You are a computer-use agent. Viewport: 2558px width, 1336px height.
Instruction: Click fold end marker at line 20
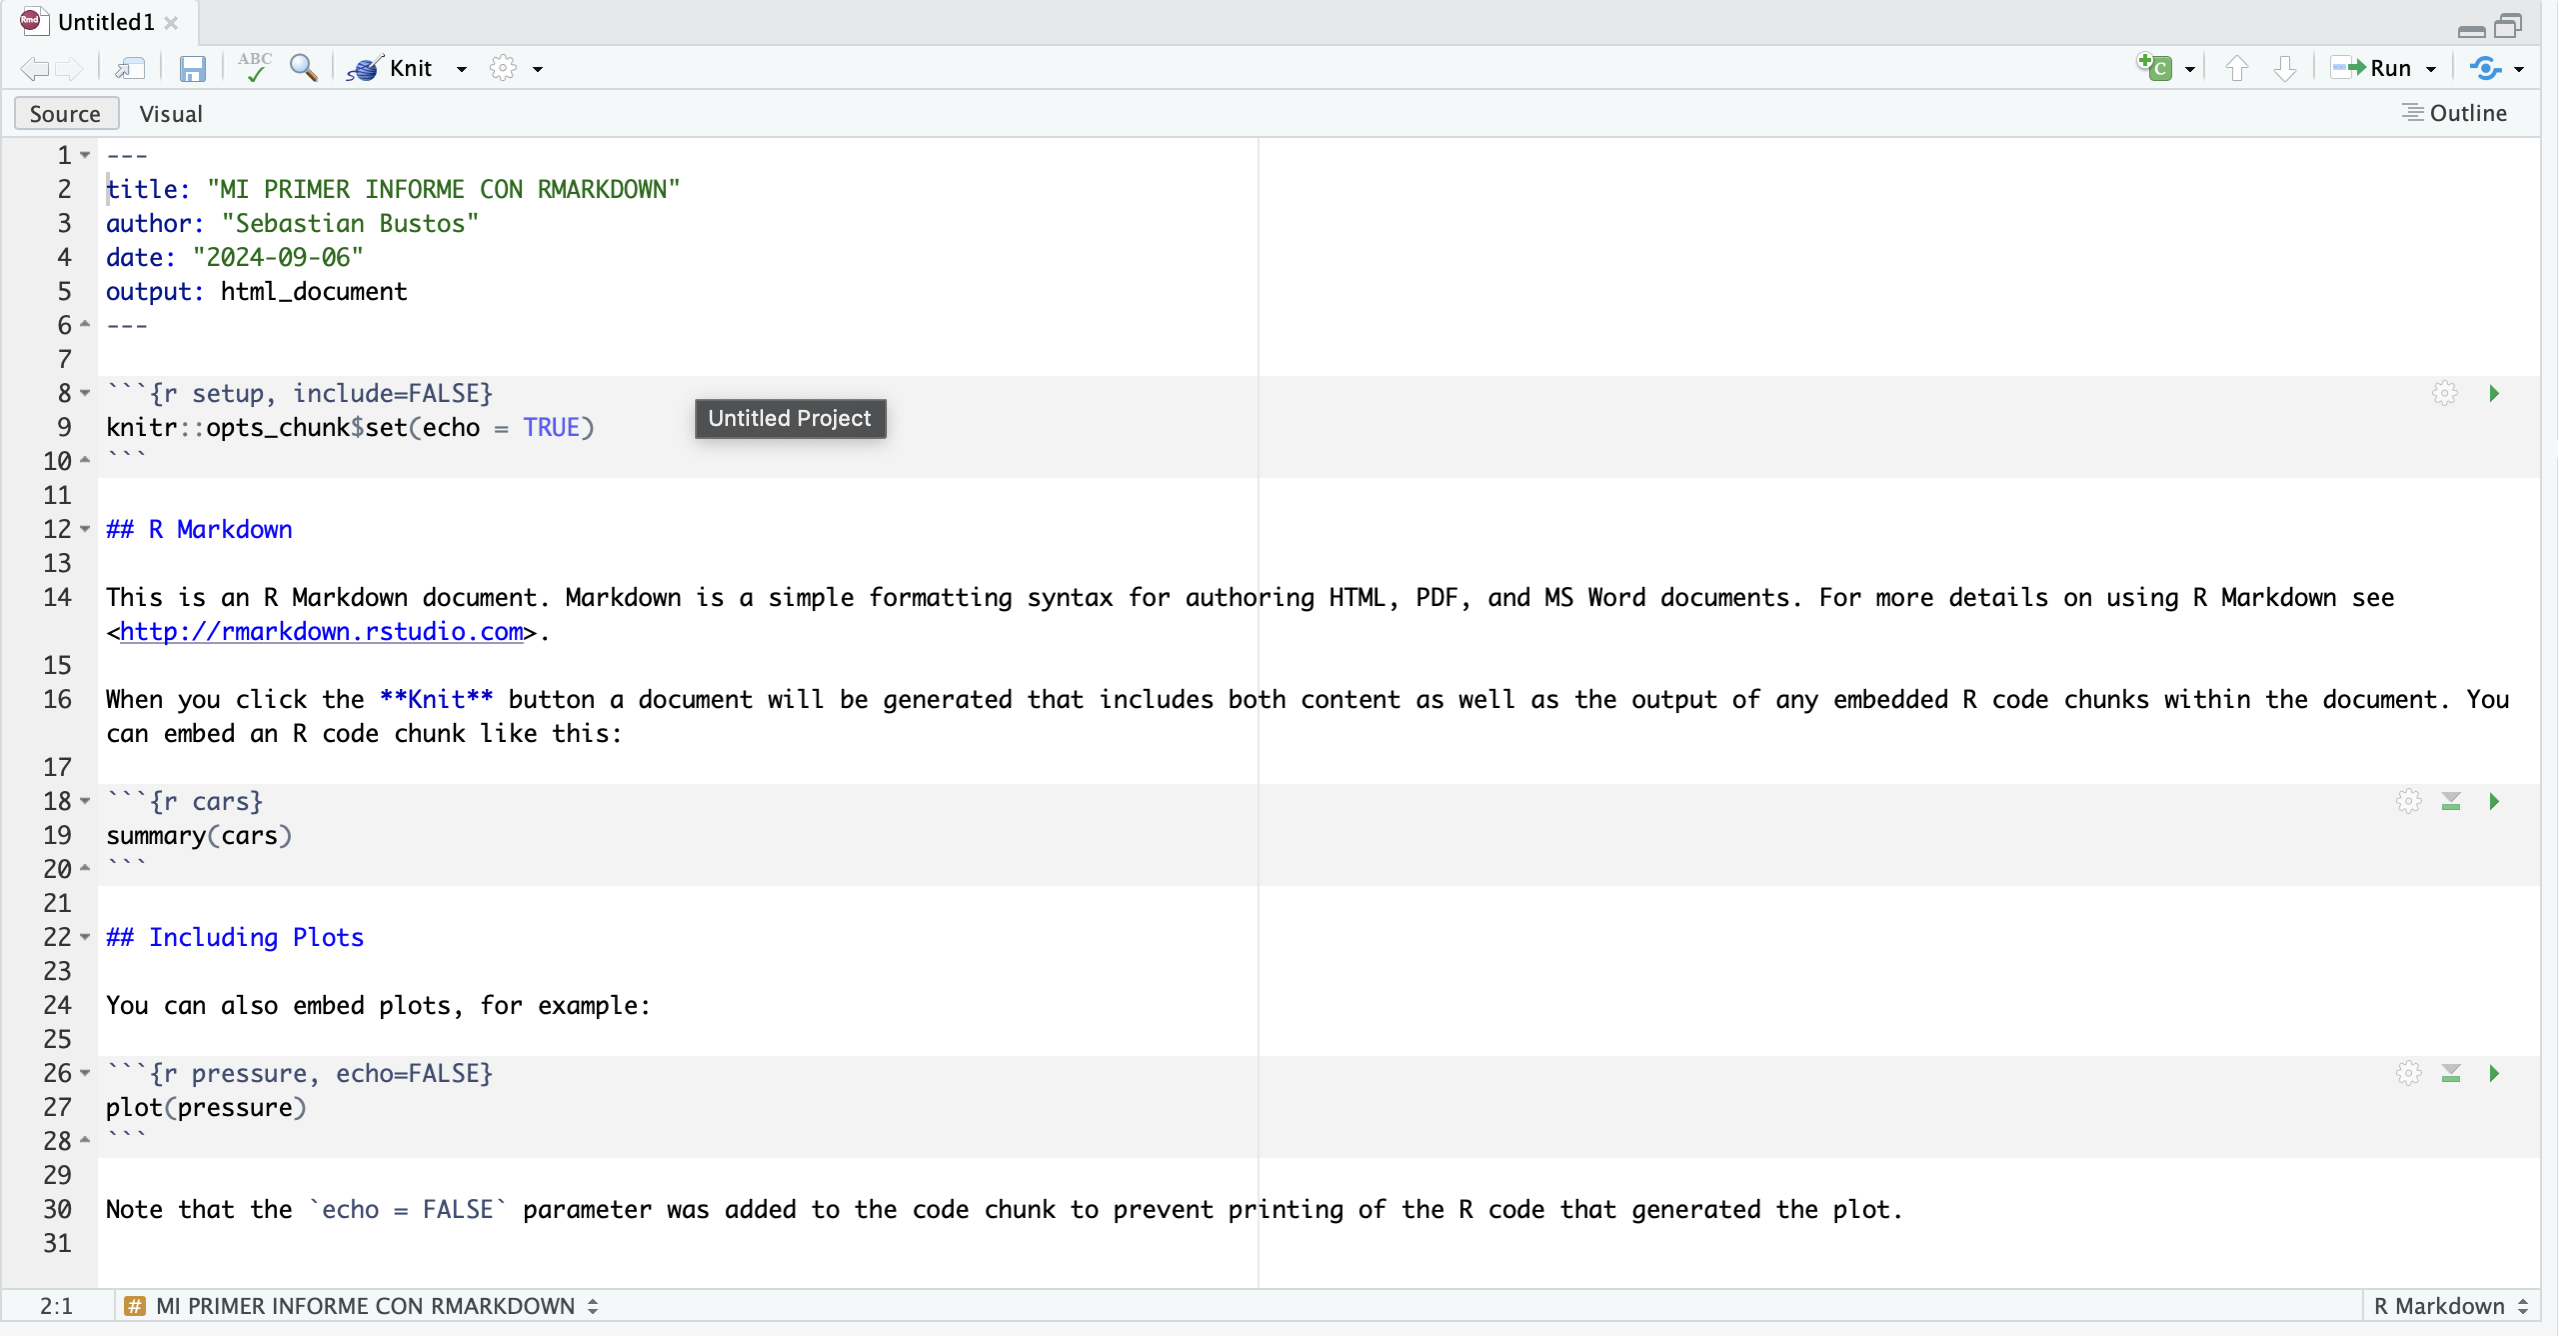[x=85, y=868]
